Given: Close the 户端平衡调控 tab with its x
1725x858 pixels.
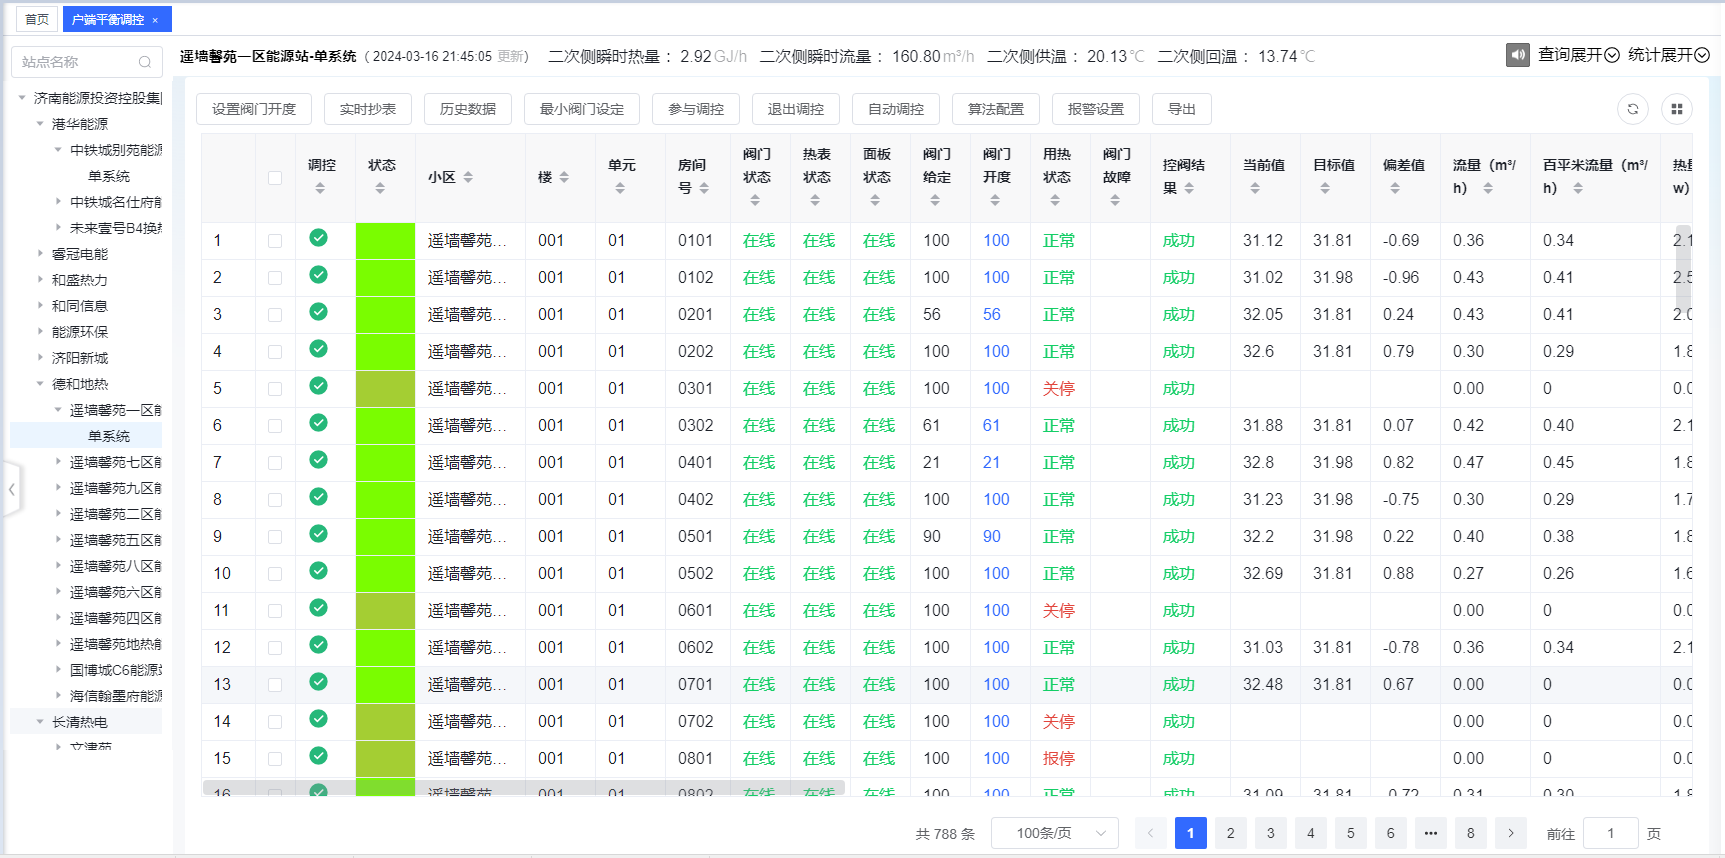Looking at the screenshot, I should 155,20.
